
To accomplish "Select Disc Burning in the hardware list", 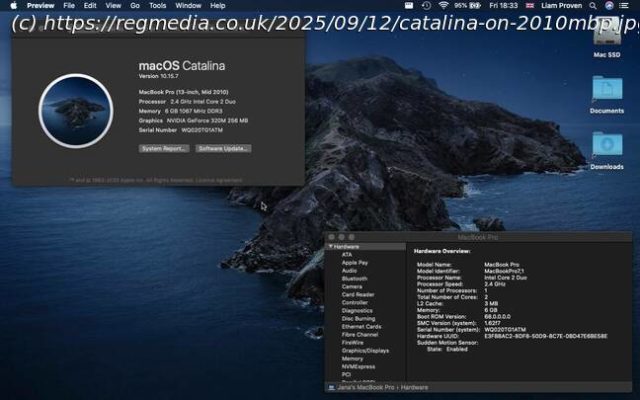I will 358,319.
